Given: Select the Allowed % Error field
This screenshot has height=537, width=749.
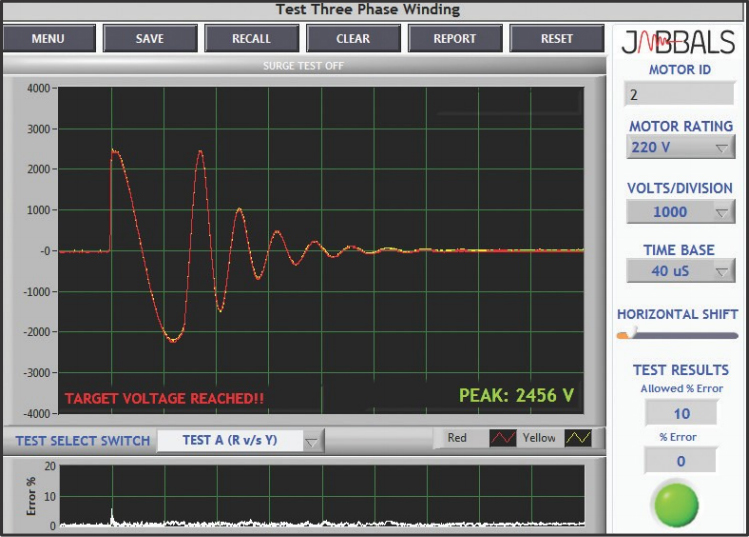Looking at the screenshot, I should click(x=680, y=412).
